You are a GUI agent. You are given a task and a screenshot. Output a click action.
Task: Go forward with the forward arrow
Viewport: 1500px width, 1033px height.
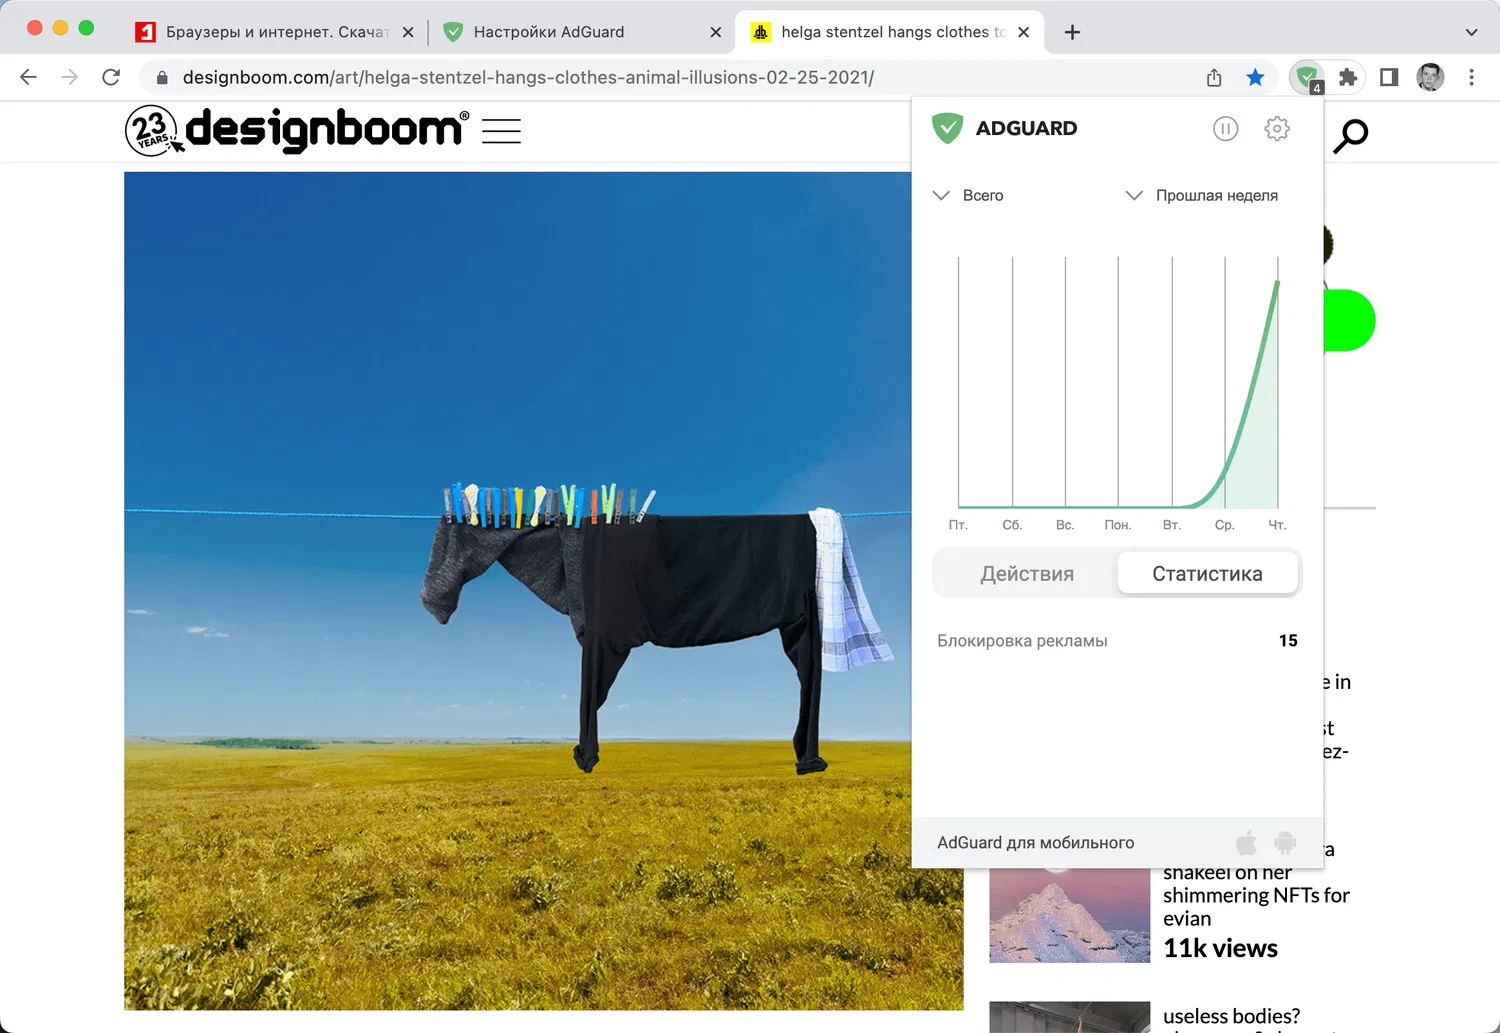tap(69, 77)
